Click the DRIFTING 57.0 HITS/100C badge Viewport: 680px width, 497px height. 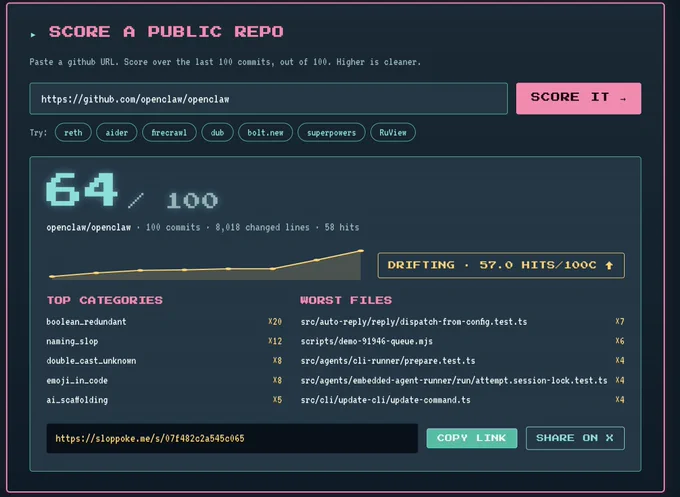[x=501, y=265]
